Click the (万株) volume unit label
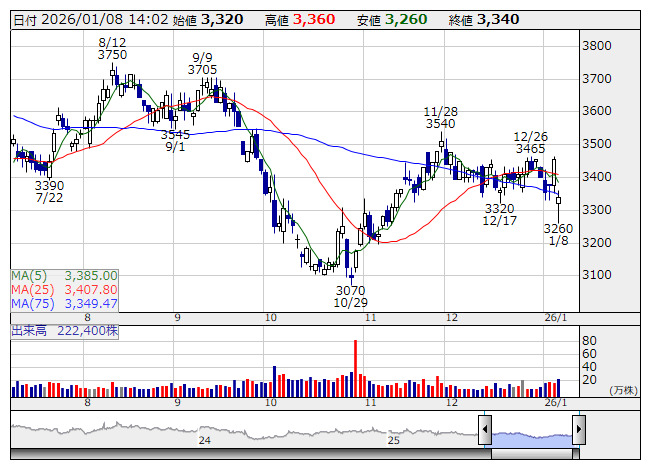653x470 pixels. [x=623, y=390]
